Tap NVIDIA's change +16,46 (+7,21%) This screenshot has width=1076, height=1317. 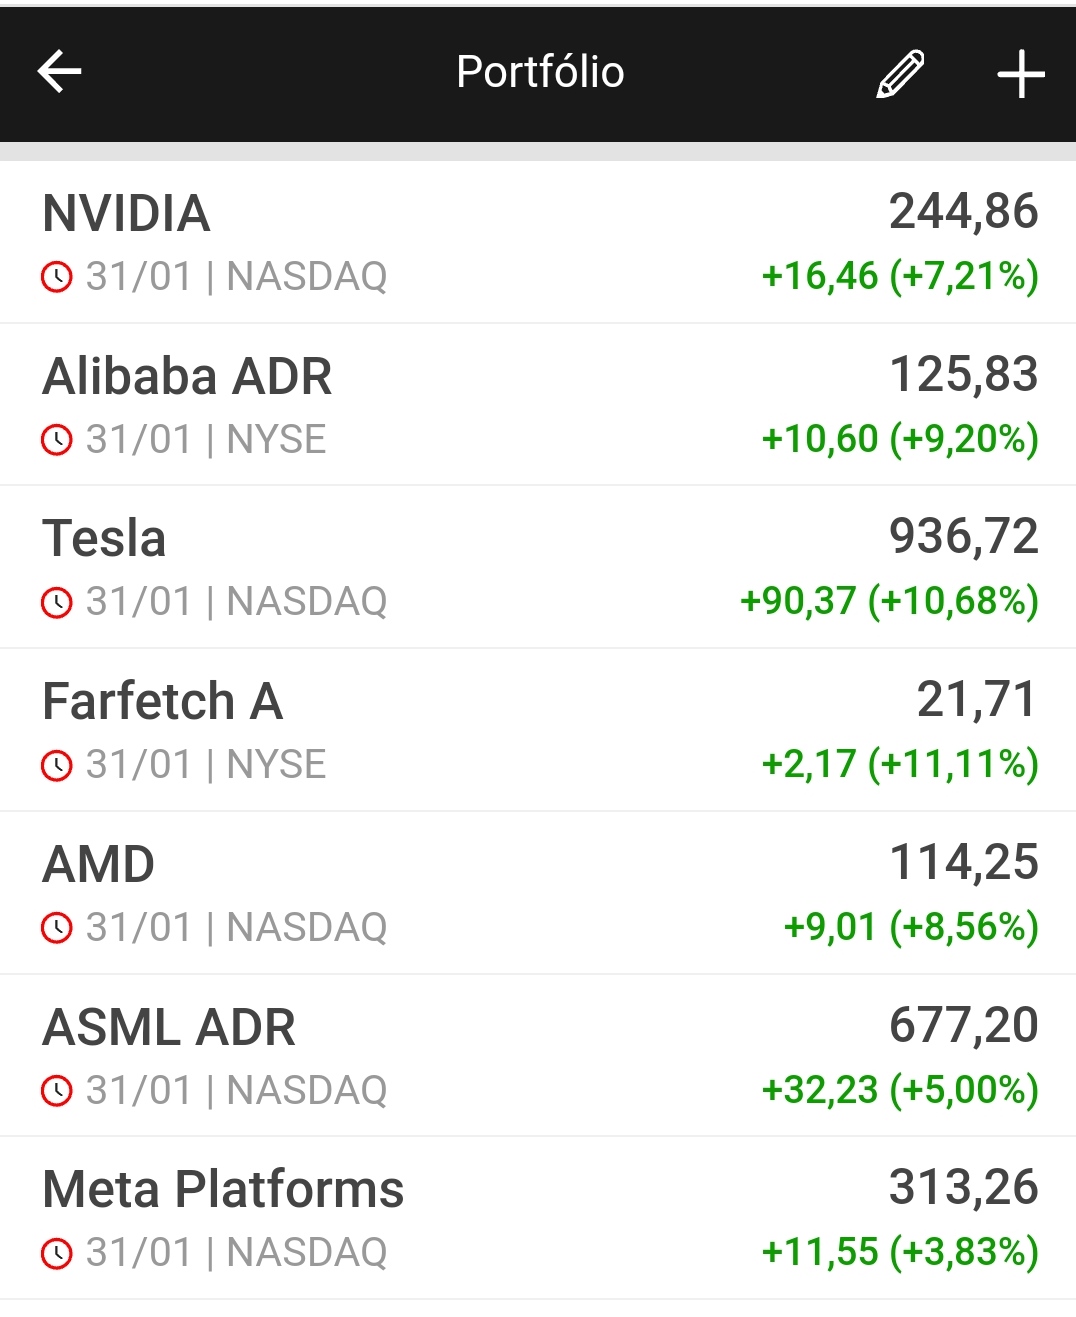point(900,276)
